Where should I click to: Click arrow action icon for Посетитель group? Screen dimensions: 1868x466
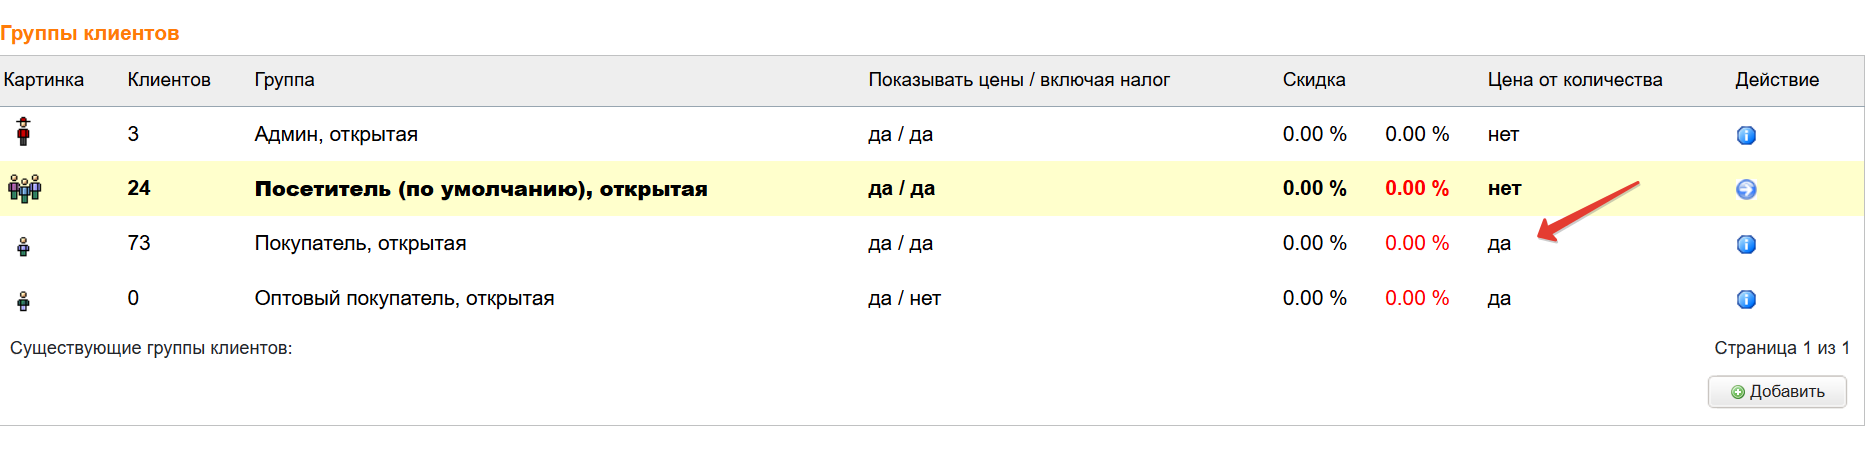(x=1746, y=189)
